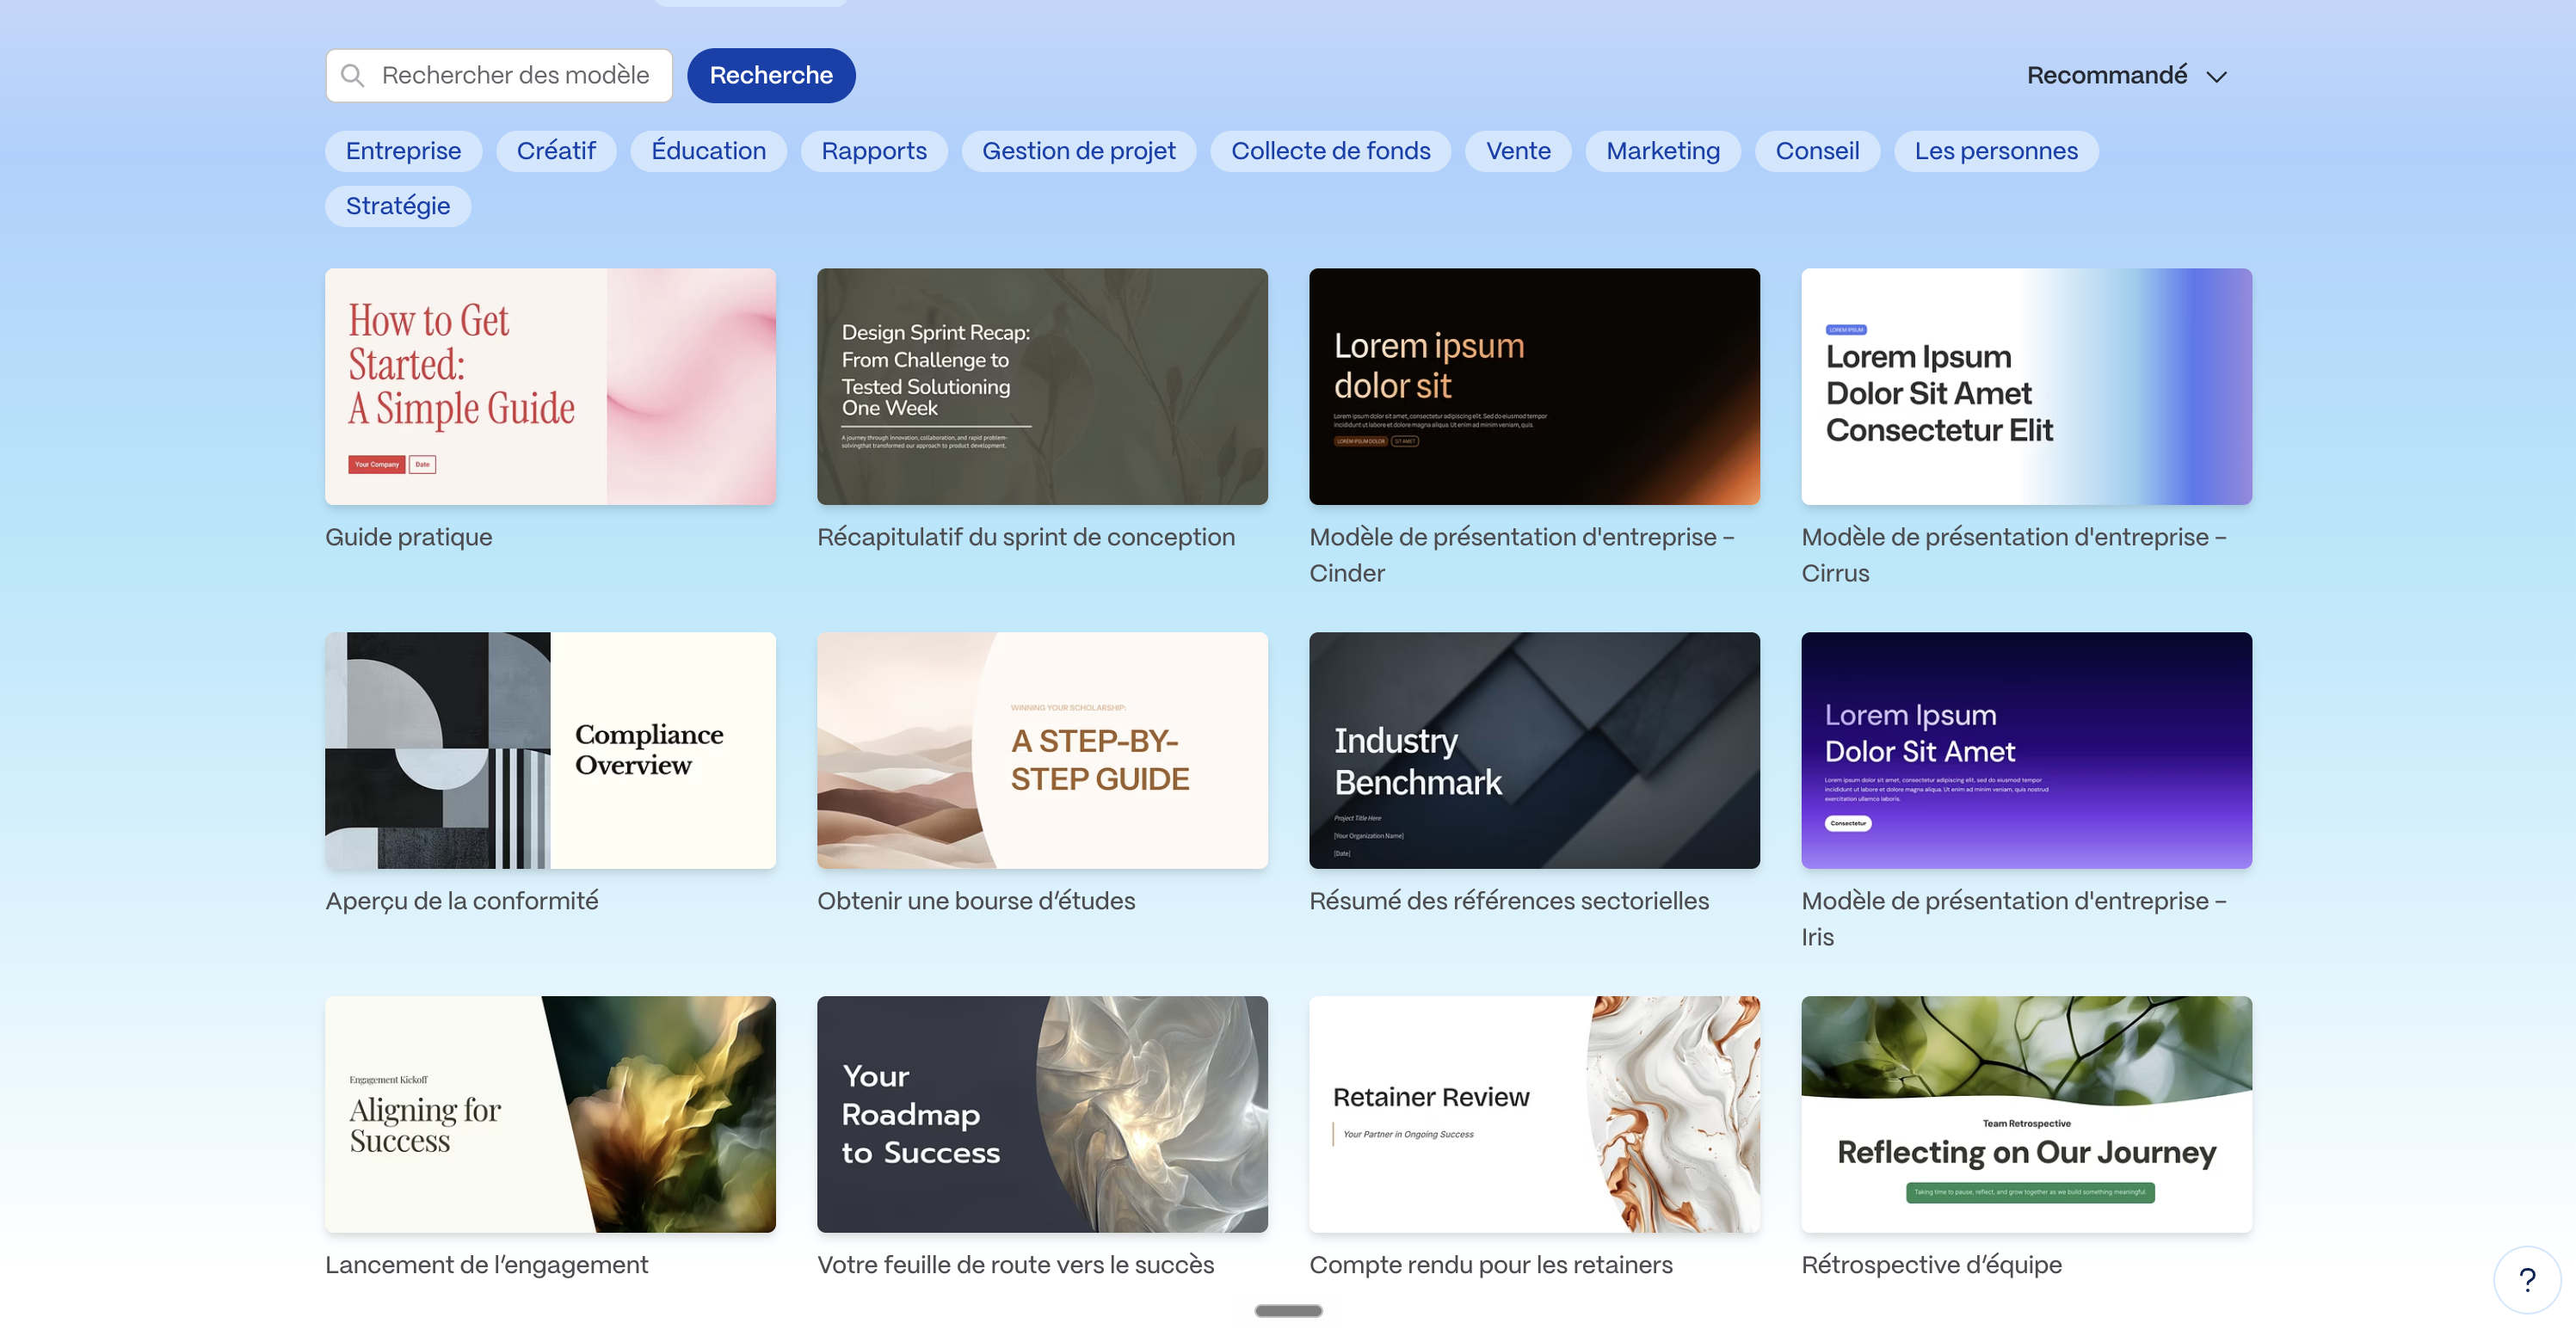Click Obtenir une bourse d'études title

click(x=976, y=901)
